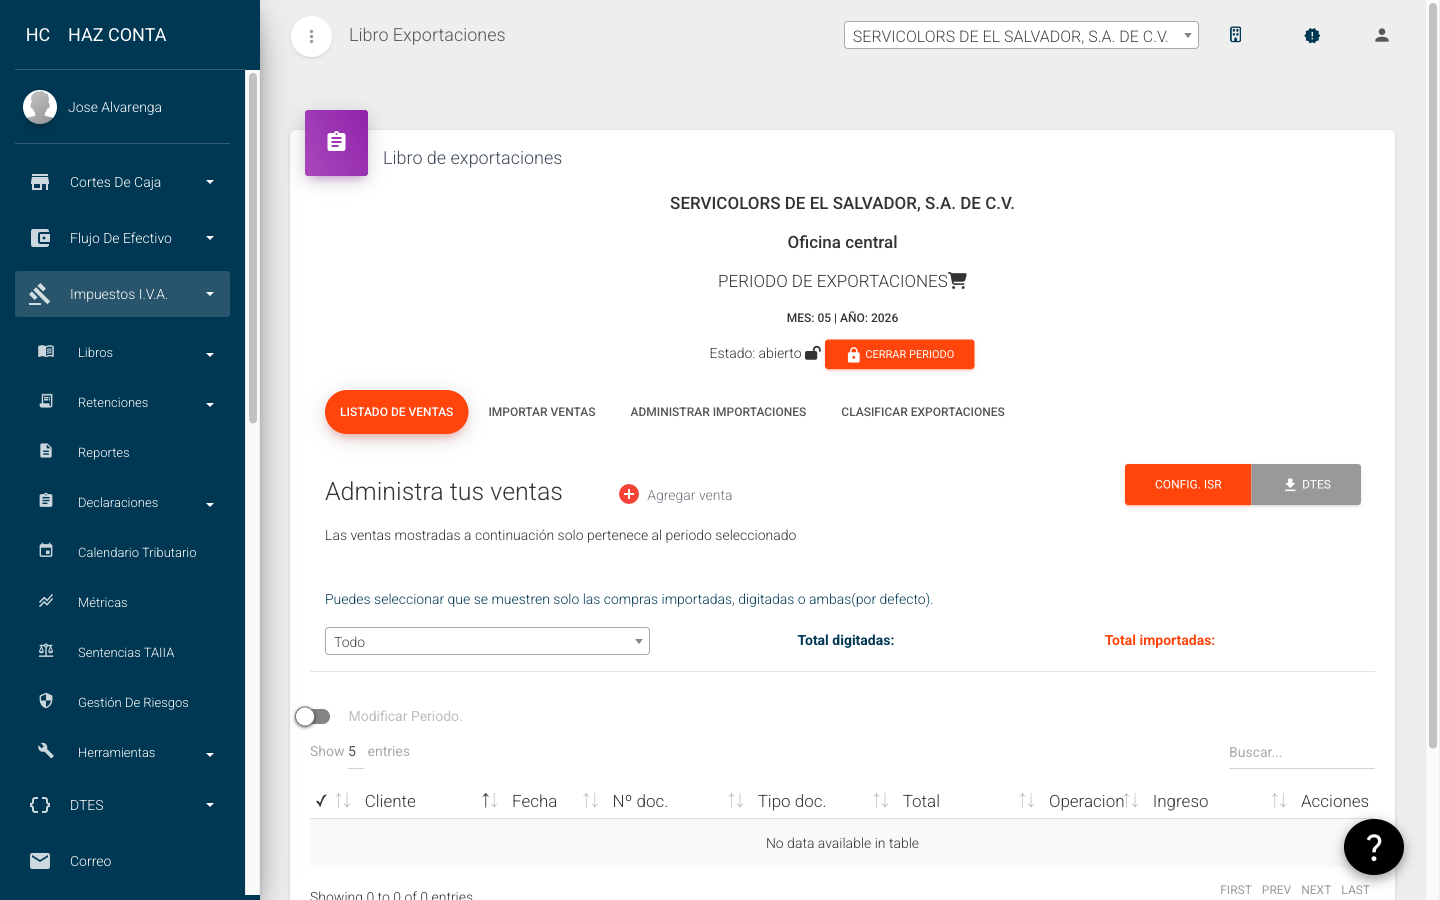Expand the Declaraciones submenu arrow
The image size is (1440, 900).
tap(210, 505)
